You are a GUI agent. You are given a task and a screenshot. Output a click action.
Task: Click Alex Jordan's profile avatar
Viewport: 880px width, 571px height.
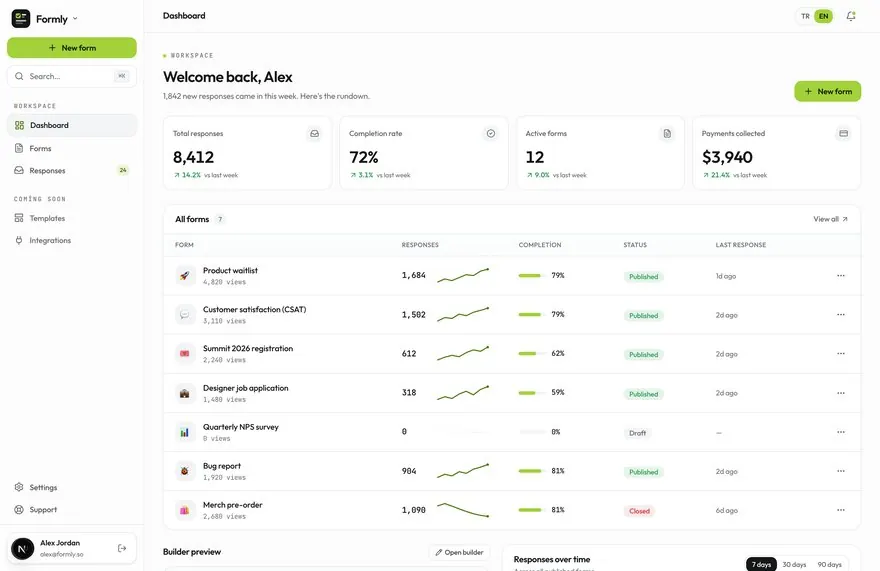pos(22,549)
